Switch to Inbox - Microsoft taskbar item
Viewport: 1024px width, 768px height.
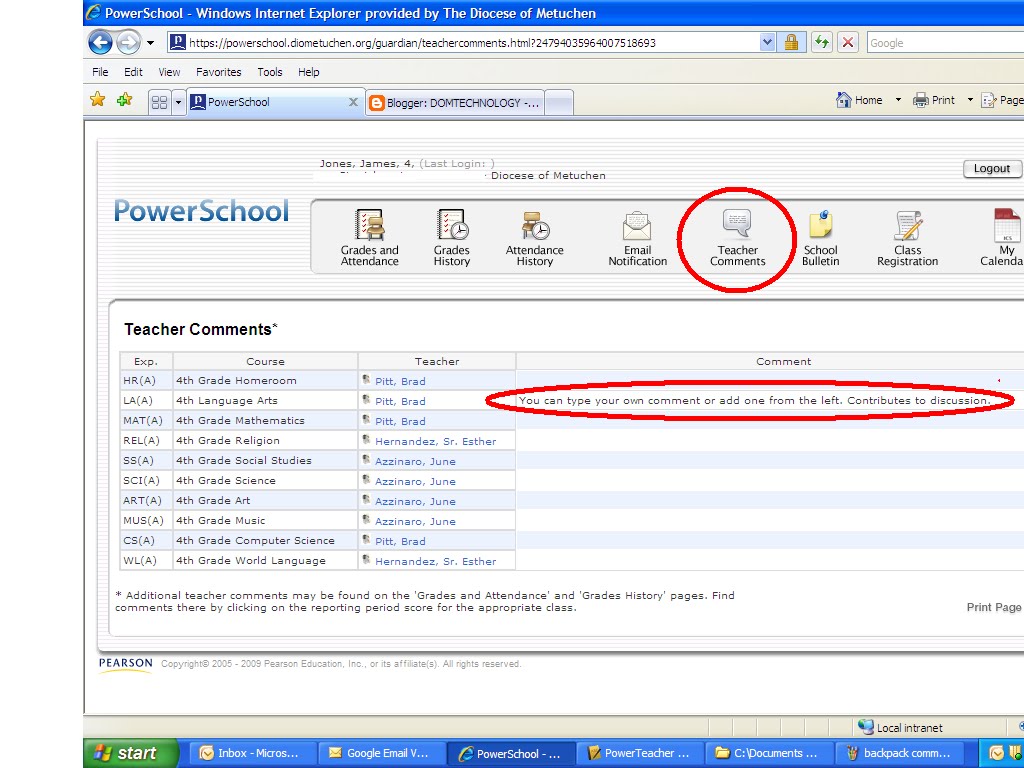click(x=251, y=753)
